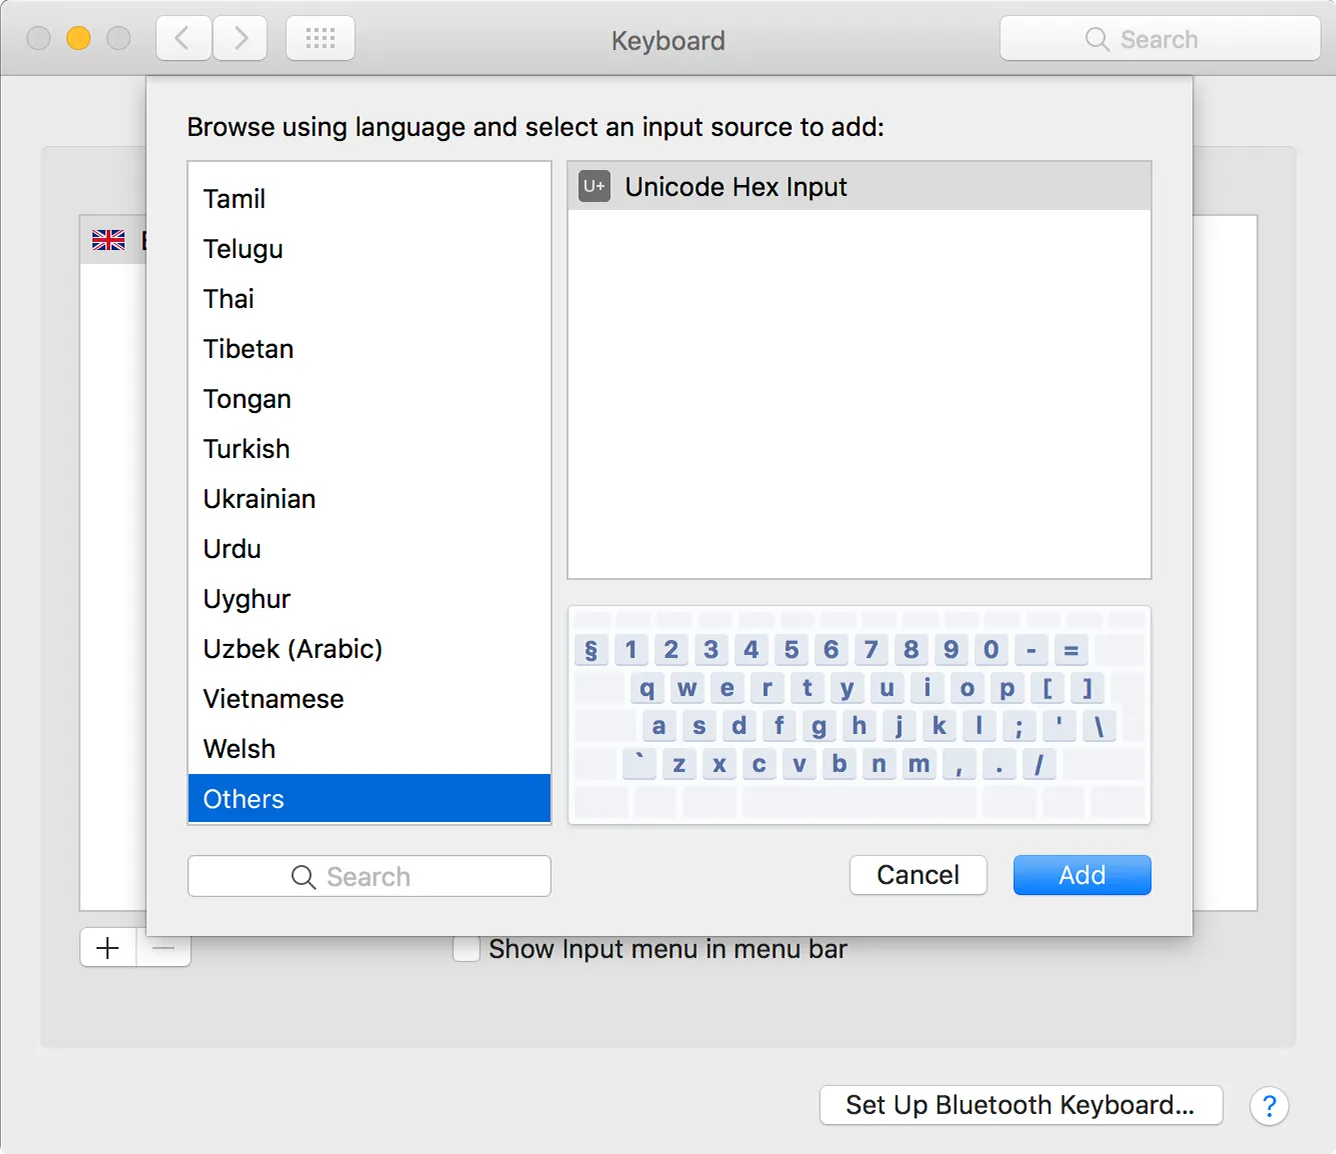
Task: Add an input source with the plus icon
Action: [107, 947]
